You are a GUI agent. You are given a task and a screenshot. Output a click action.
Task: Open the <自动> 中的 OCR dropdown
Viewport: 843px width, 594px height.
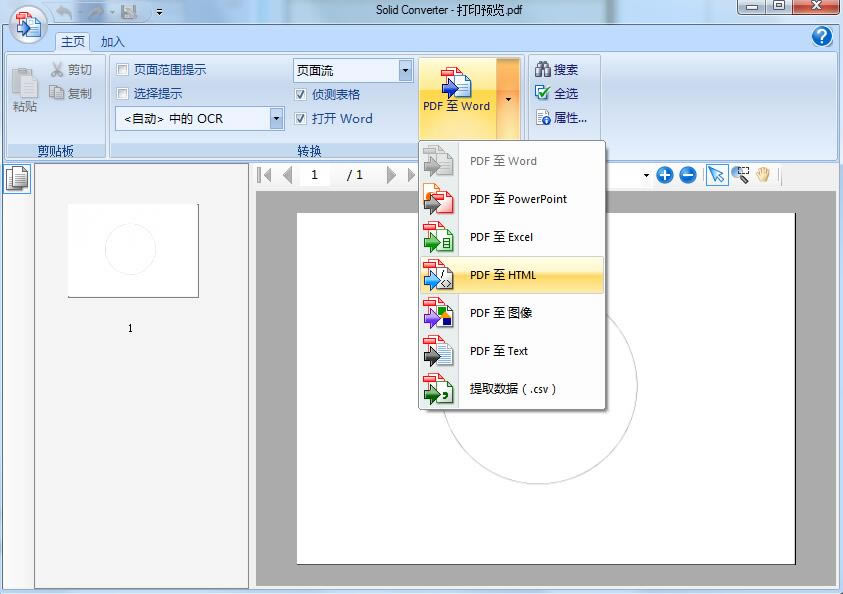[276, 119]
